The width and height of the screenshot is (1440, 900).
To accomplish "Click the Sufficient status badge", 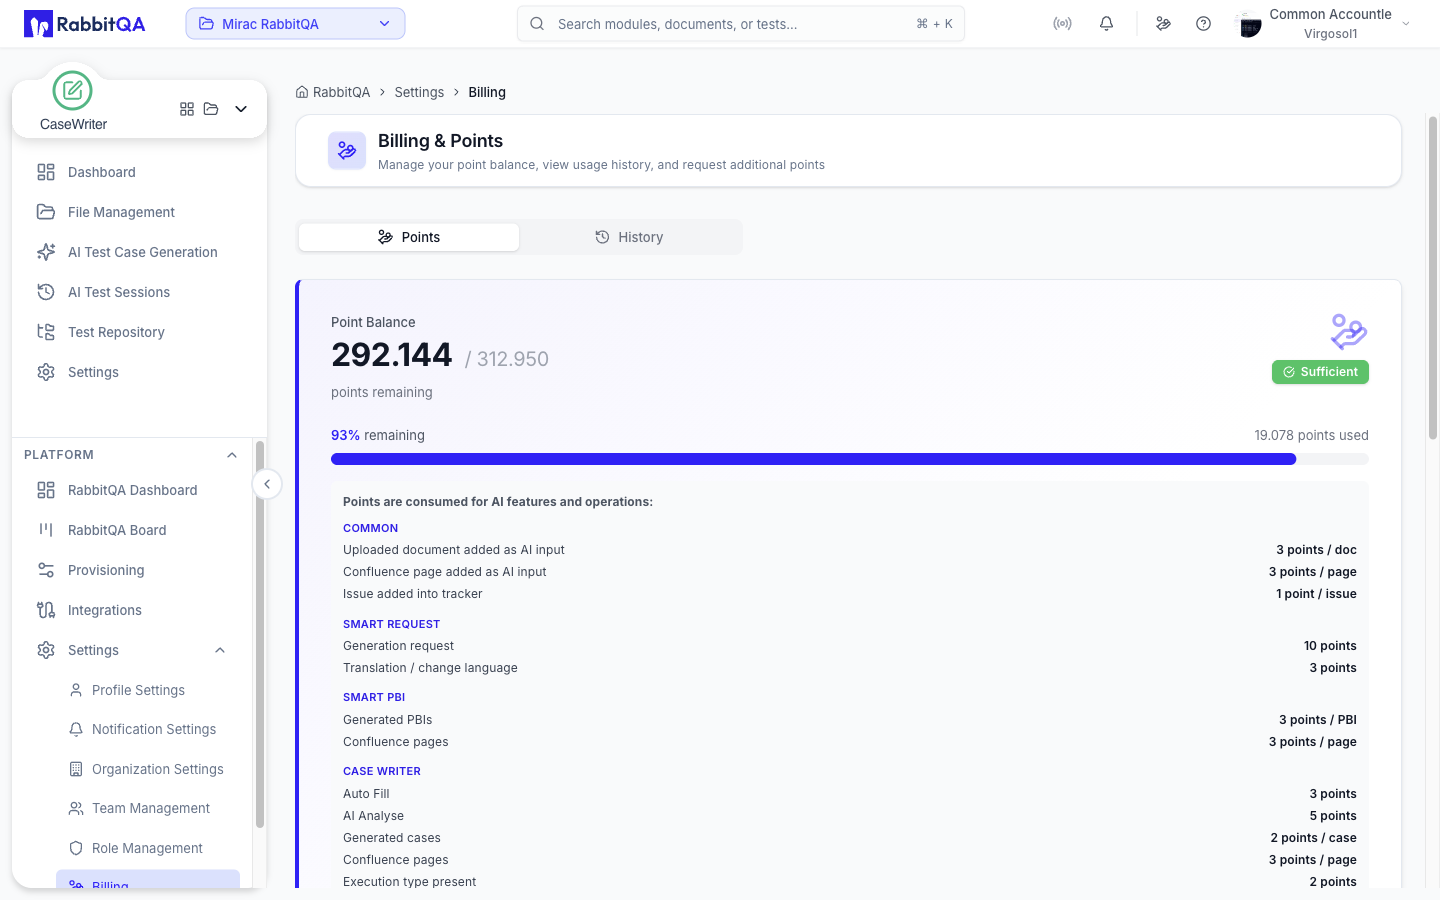I will [1320, 372].
